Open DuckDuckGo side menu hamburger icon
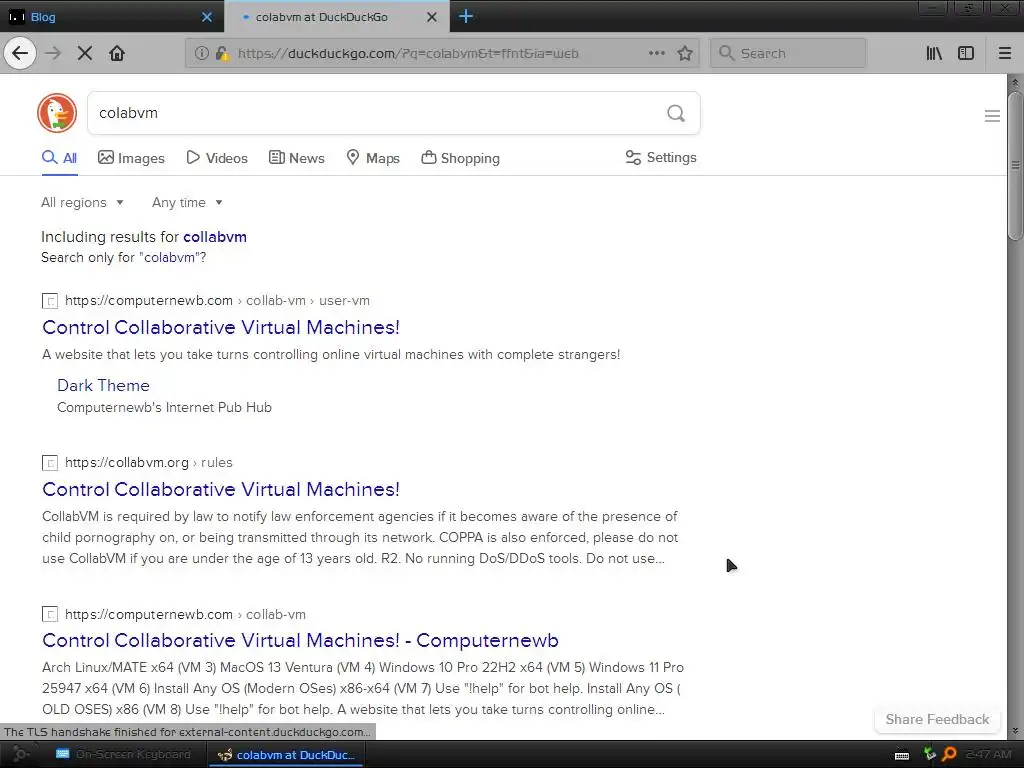 pos(992,116)
